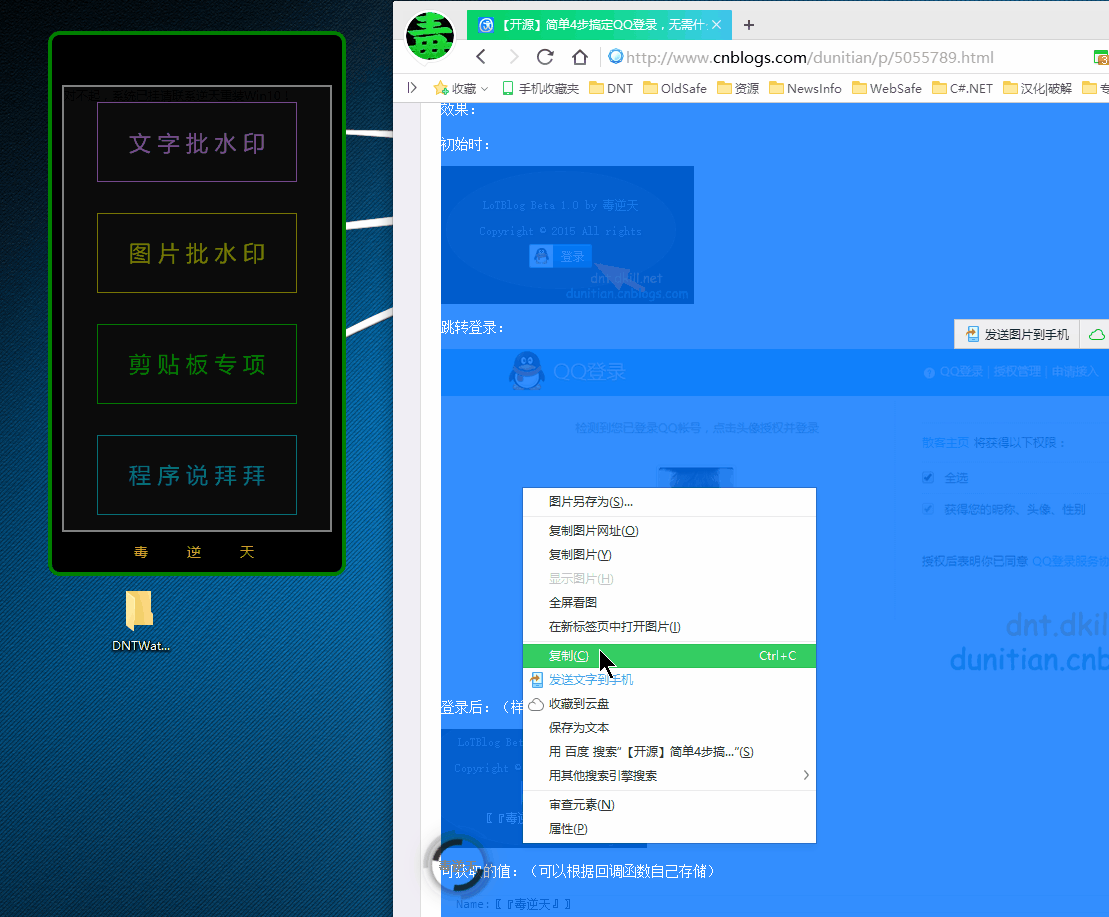
Task: Choose 复制图片网址(O) in context menu
Action: (x=669, y=531)
